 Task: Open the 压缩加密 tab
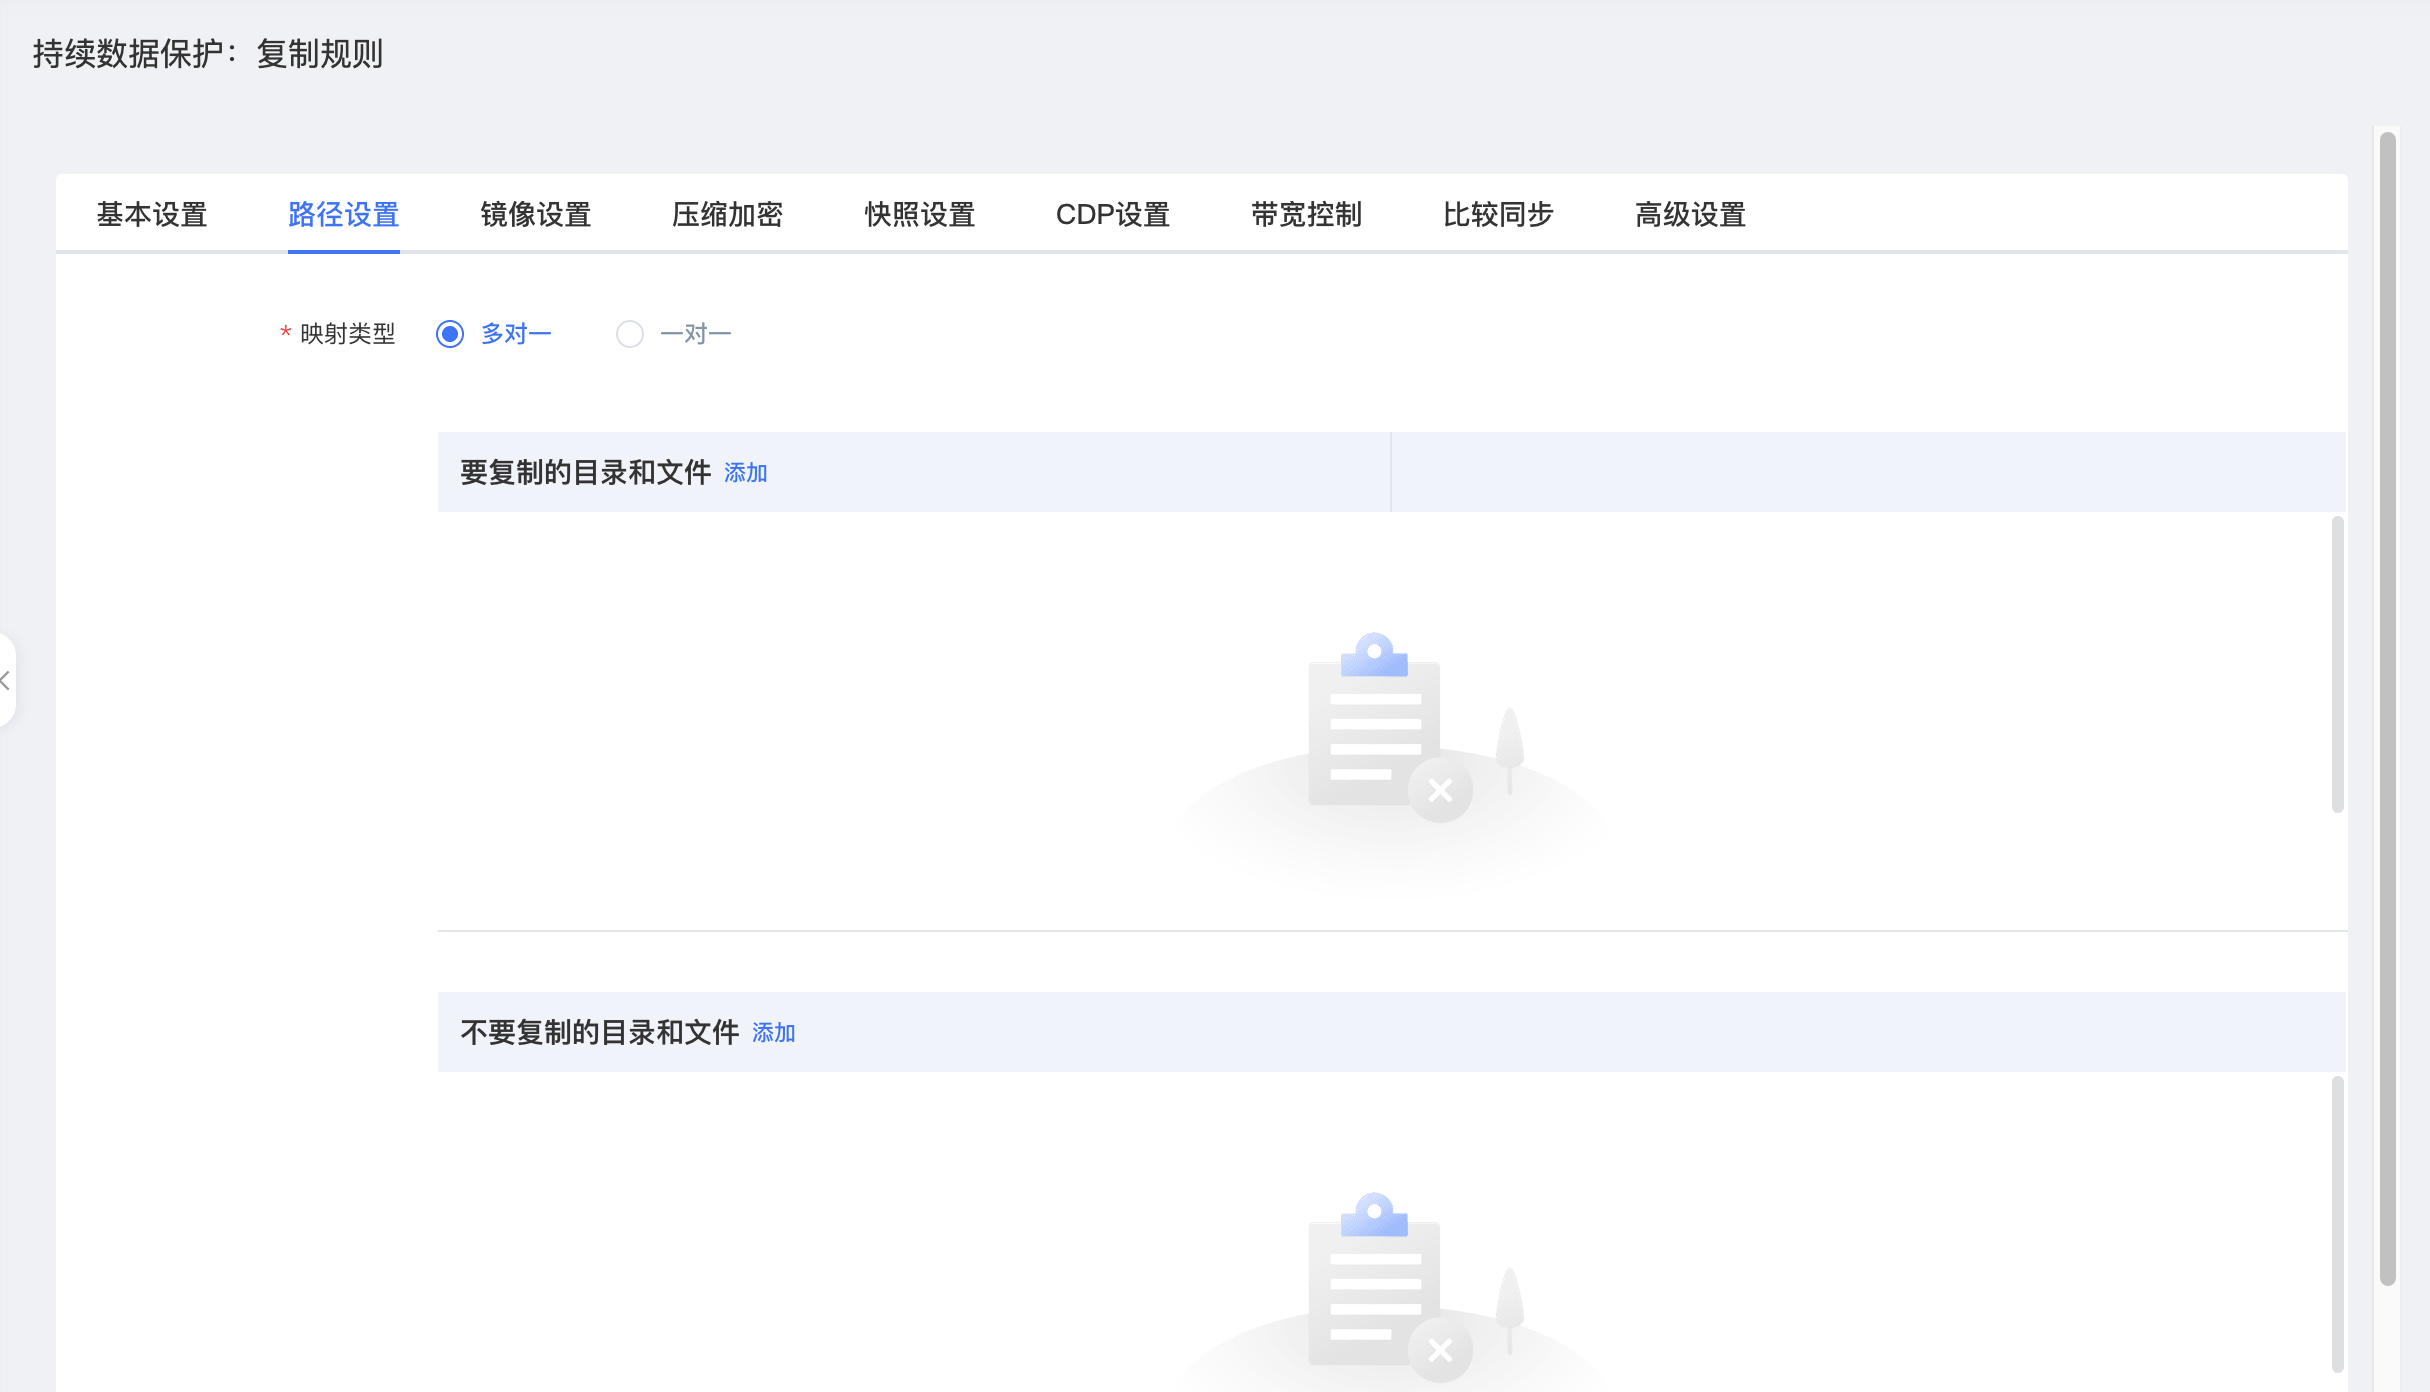pos(727,214)
